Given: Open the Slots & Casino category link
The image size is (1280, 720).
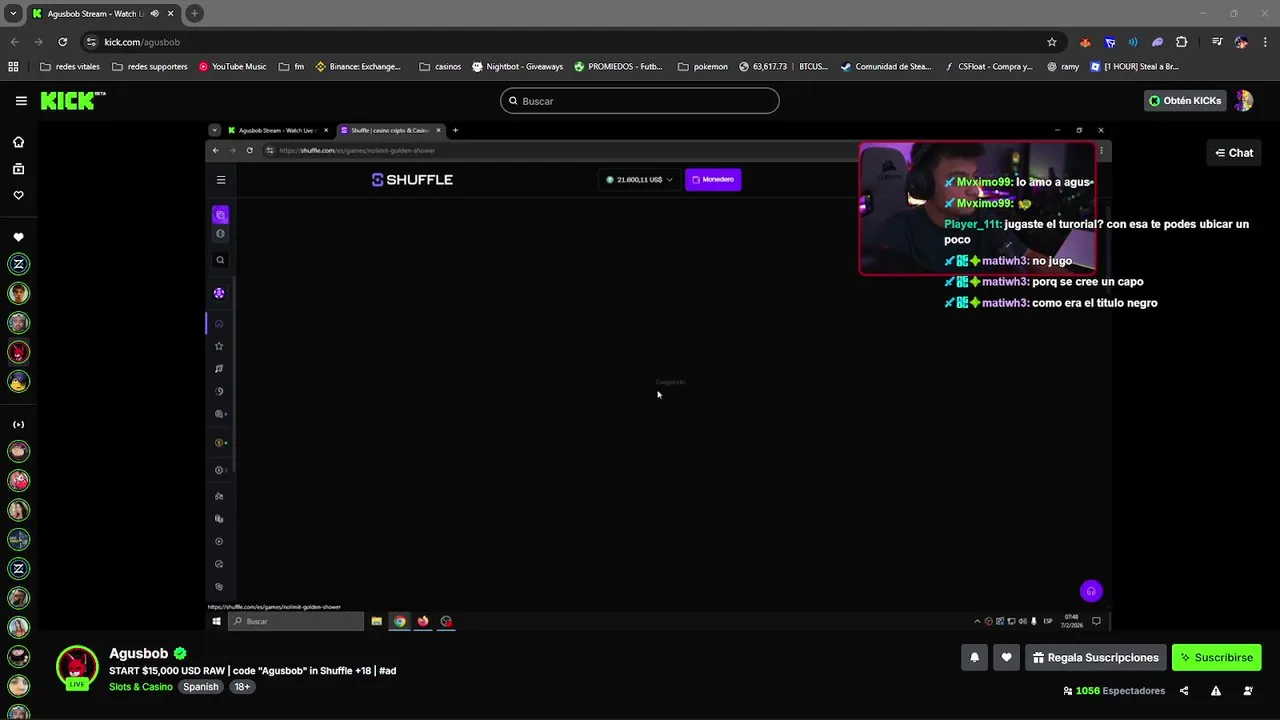Looking at the screenshot, I should (141, 687).
